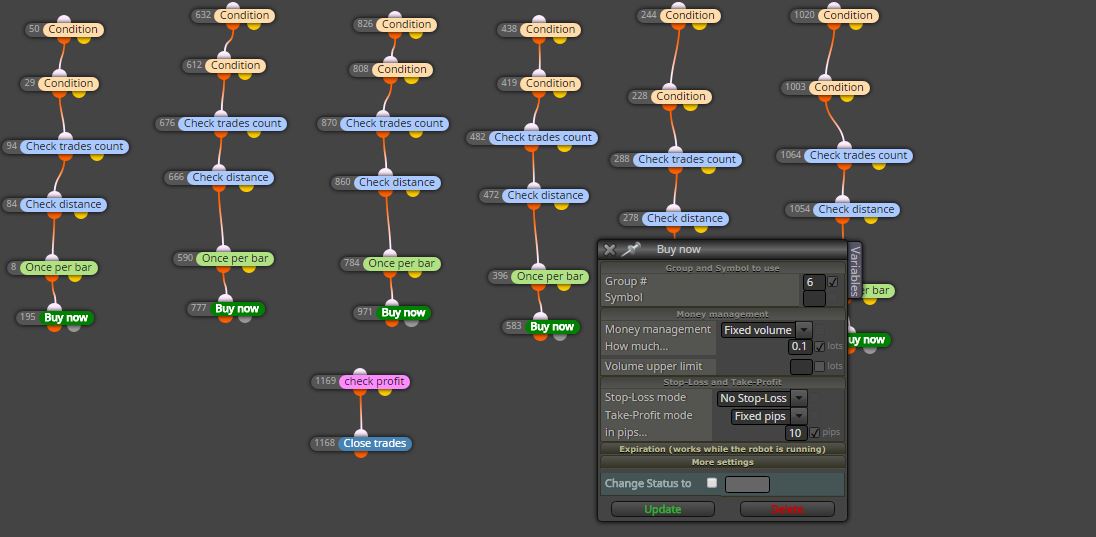
Task: Click the Volume upper limit input field
Action: [x=801, y=366]
